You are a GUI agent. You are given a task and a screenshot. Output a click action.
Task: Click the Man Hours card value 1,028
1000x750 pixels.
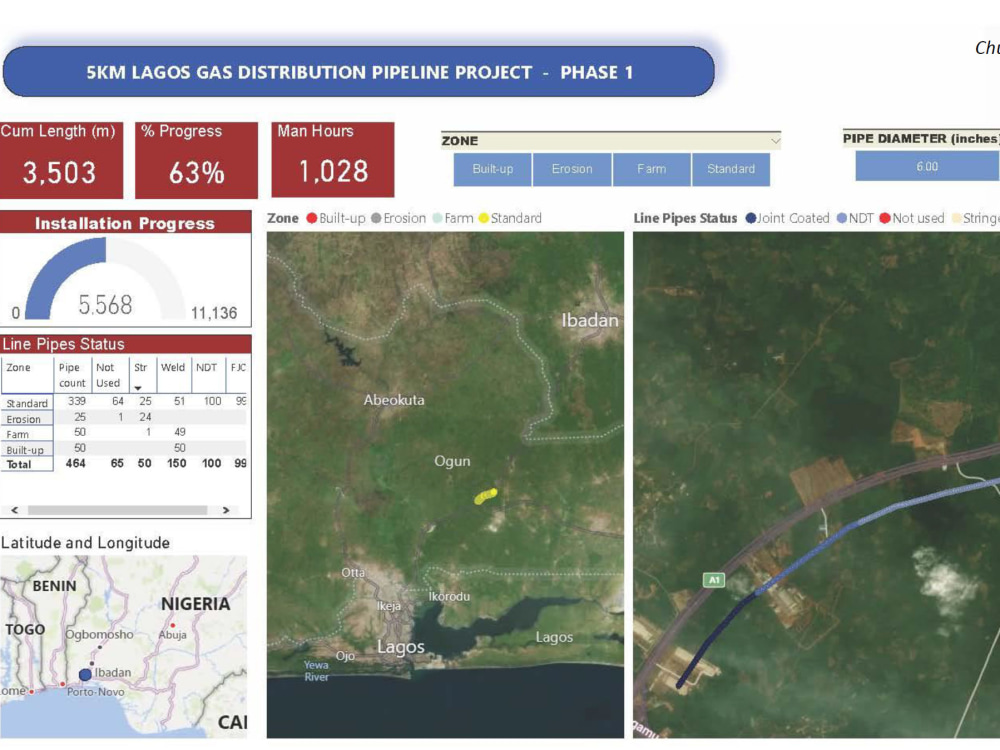333,171
